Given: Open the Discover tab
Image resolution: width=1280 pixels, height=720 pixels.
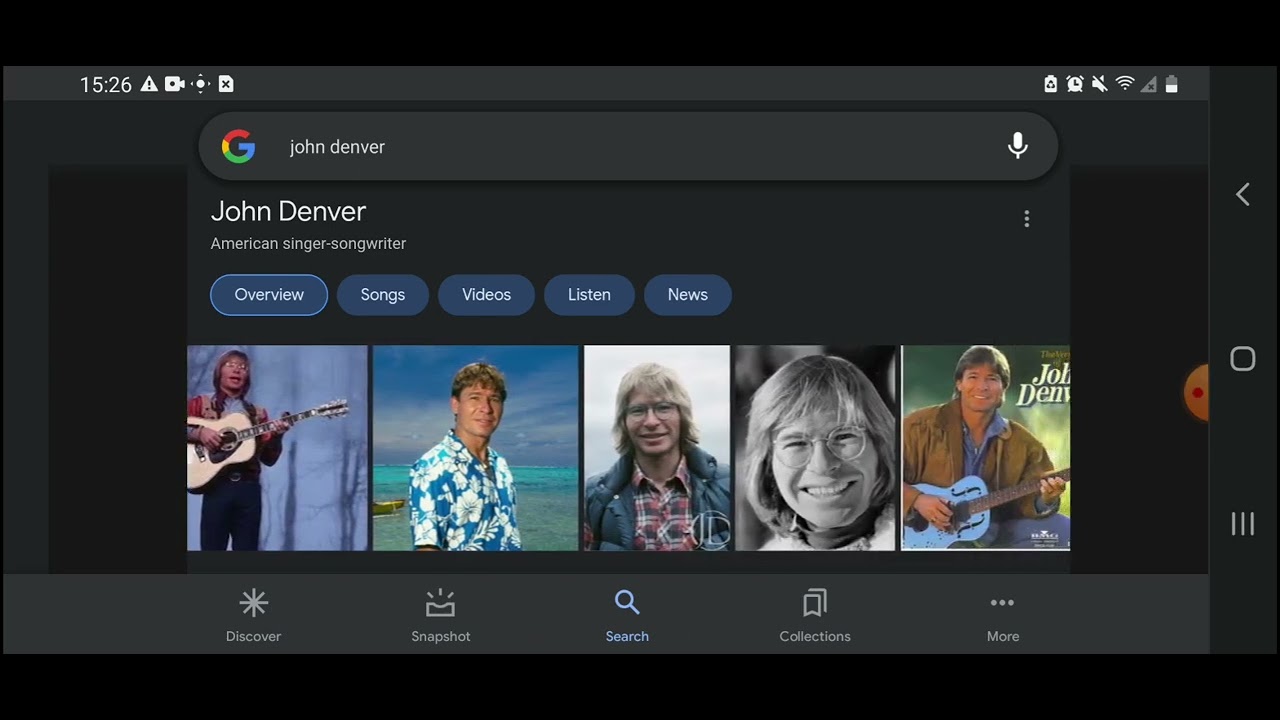Looking at the screenshot, I should pyautogui.click(x=253, y=615).
